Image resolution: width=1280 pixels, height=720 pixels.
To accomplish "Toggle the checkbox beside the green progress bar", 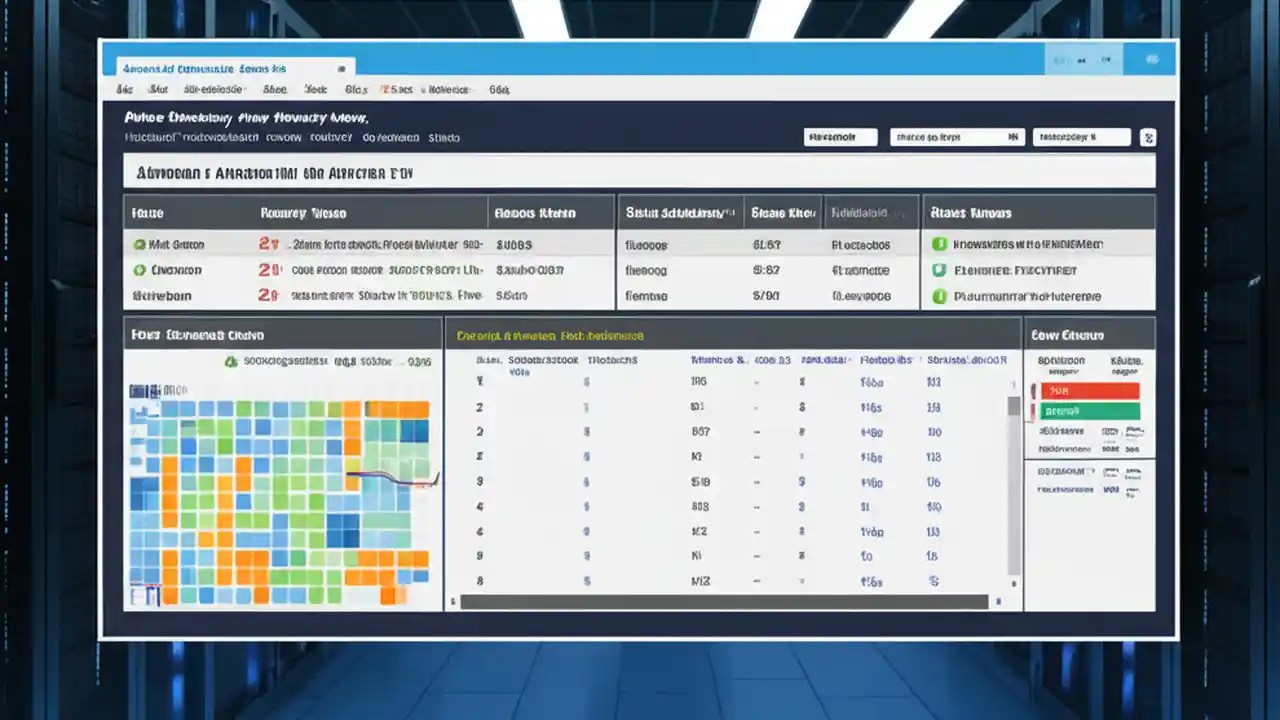I will point(1035,411).
